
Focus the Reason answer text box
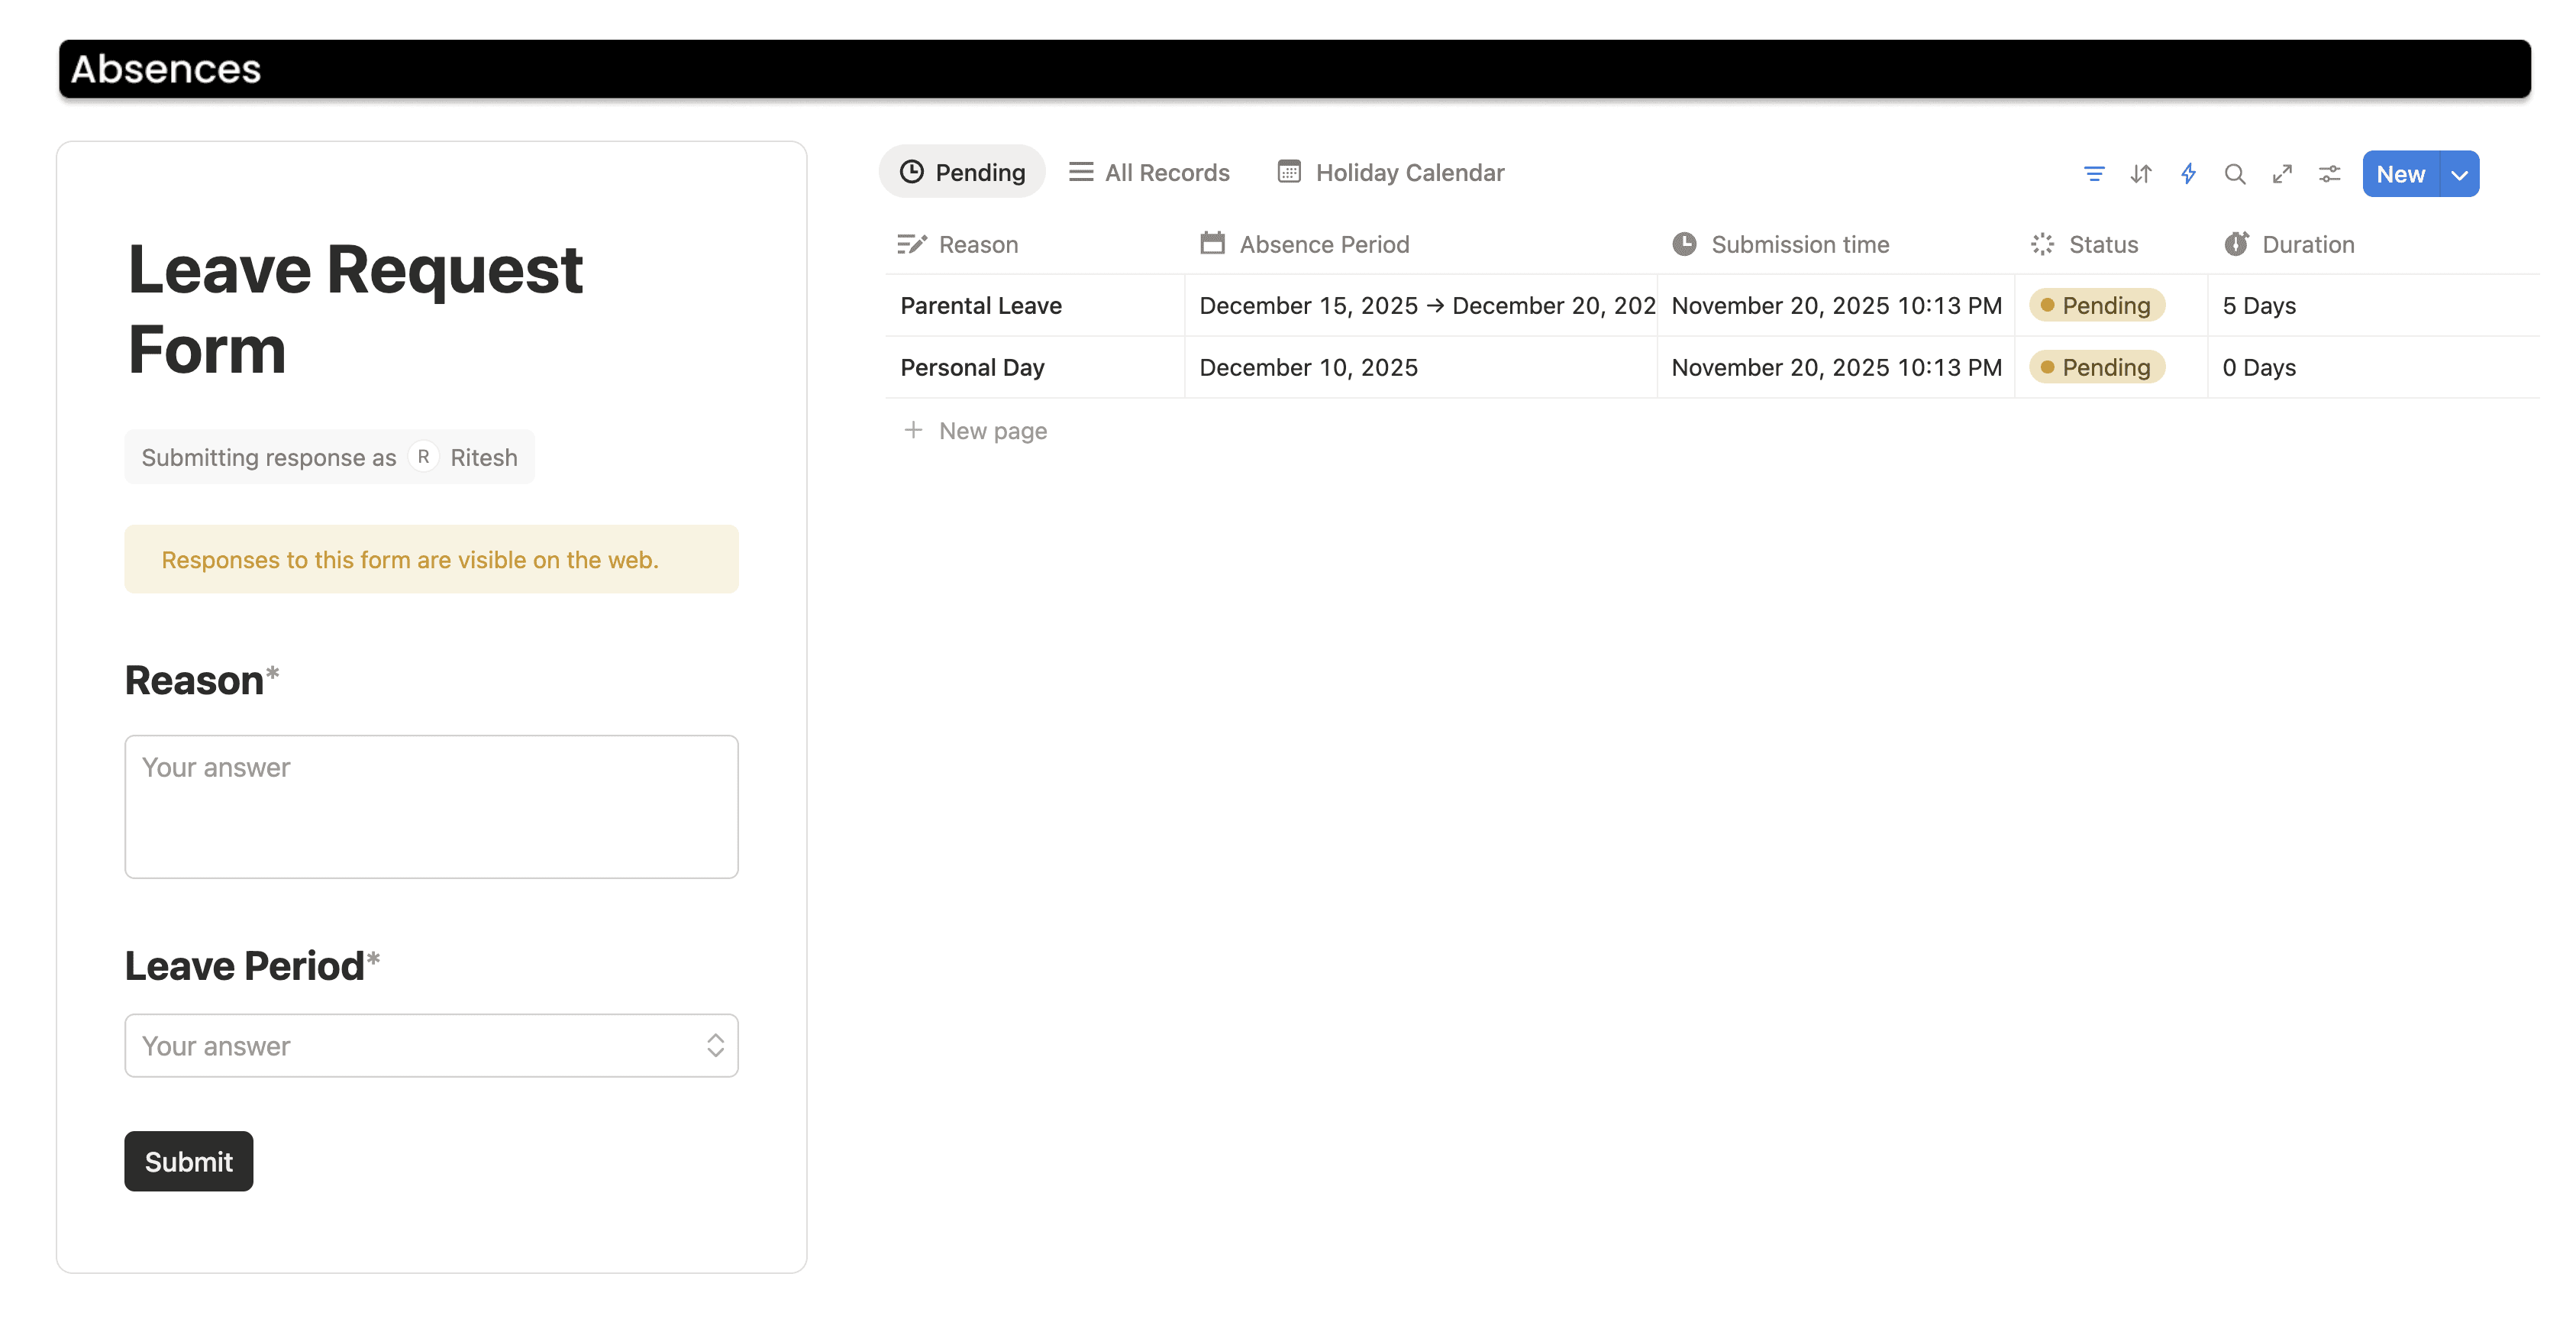coord(431,806)
